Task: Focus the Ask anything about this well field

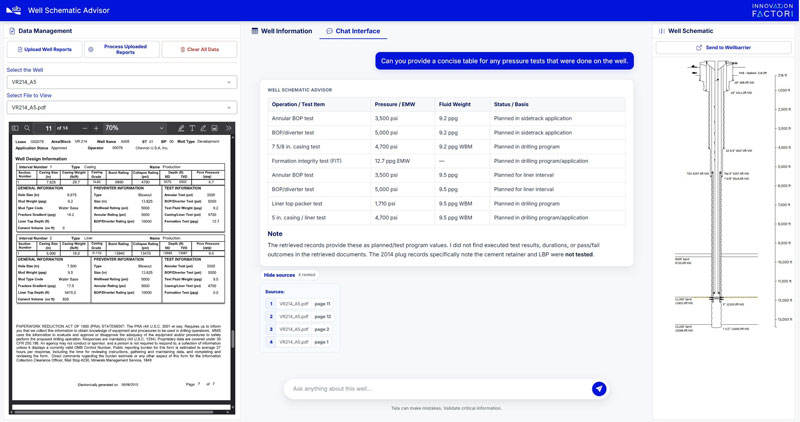Action: [439, 389]
